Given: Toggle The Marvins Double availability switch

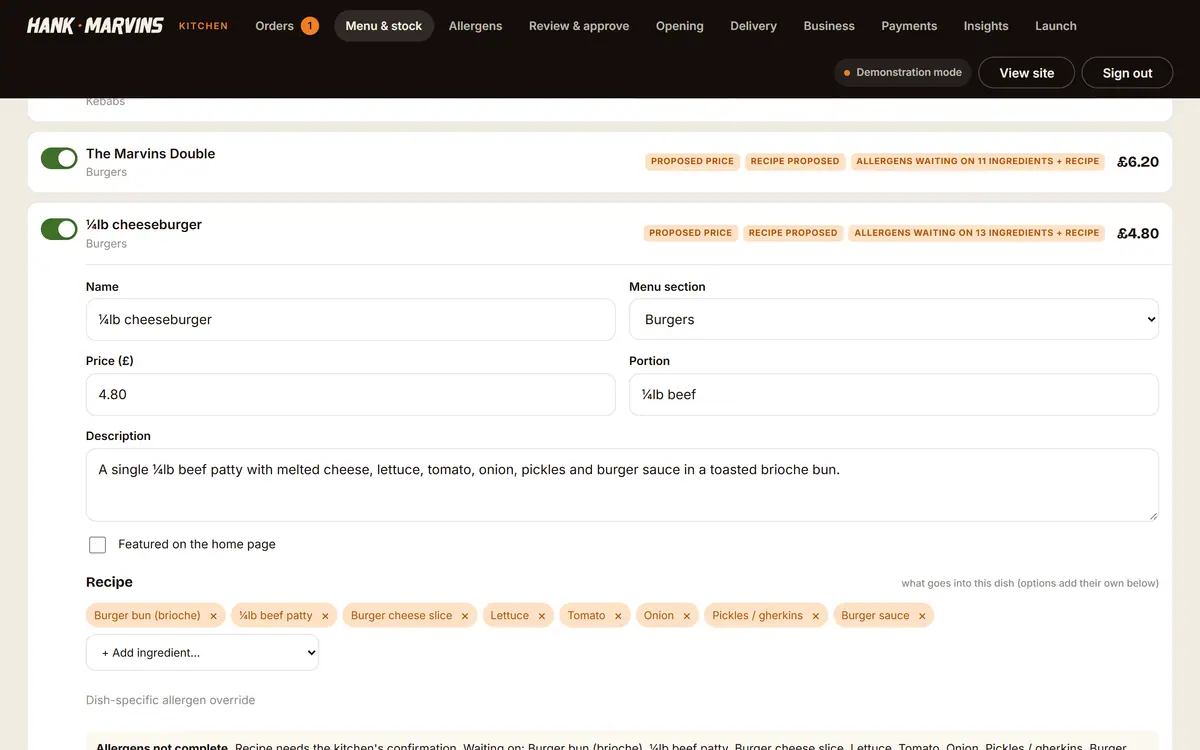Looking at the screenshot, I should [x=59, y=158].
